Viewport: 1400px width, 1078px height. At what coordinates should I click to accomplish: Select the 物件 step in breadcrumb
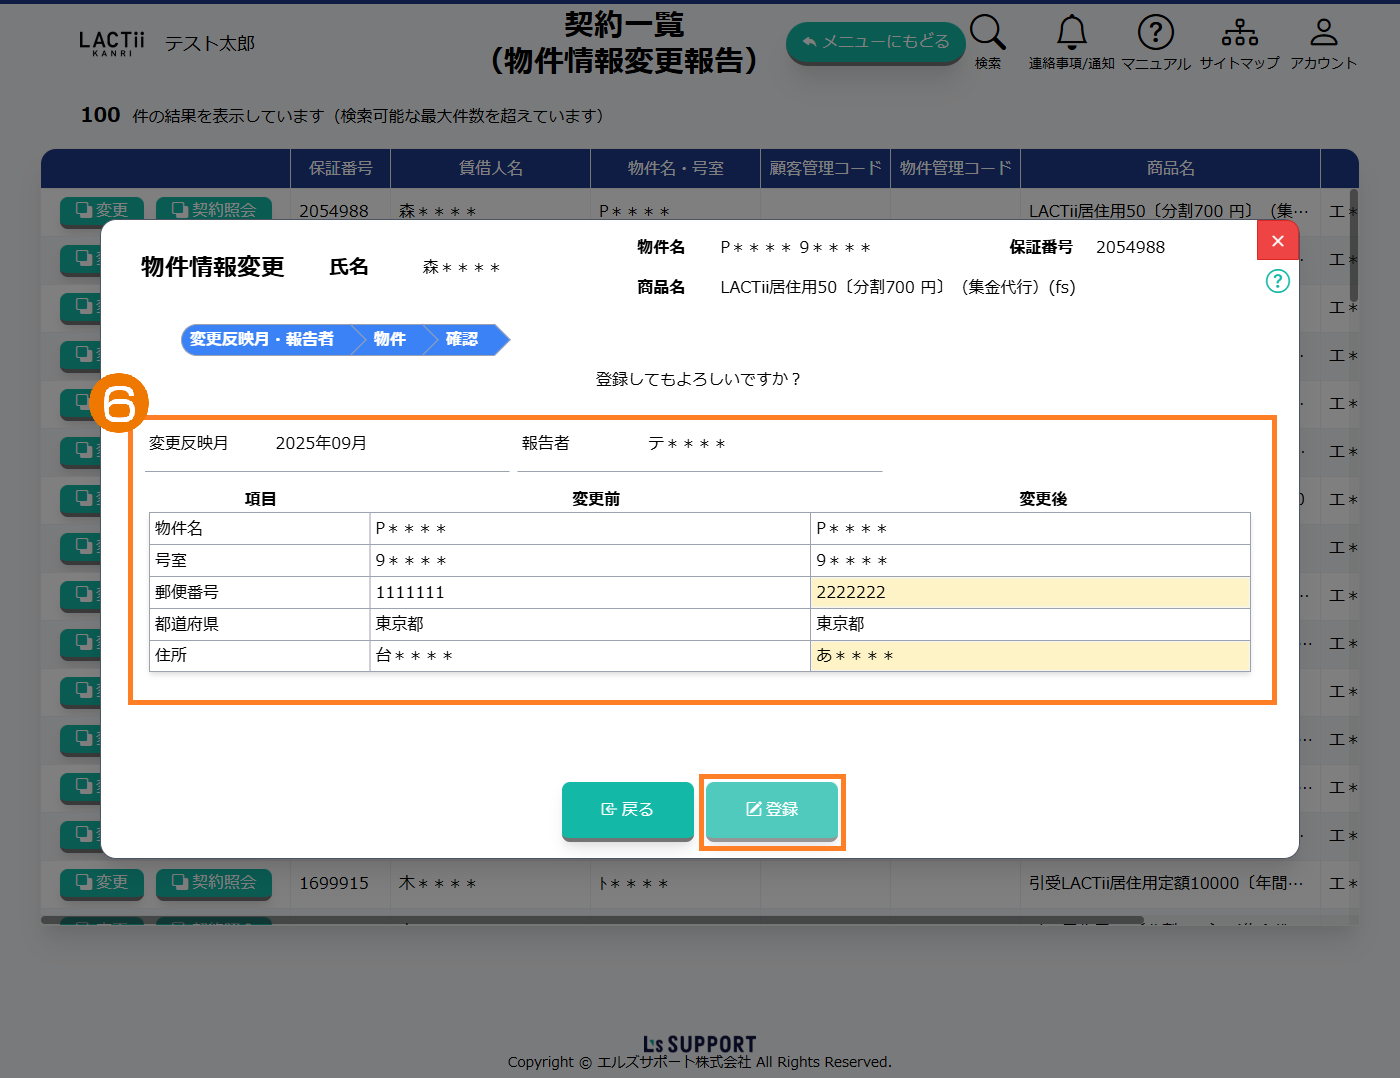click(390, 340)
